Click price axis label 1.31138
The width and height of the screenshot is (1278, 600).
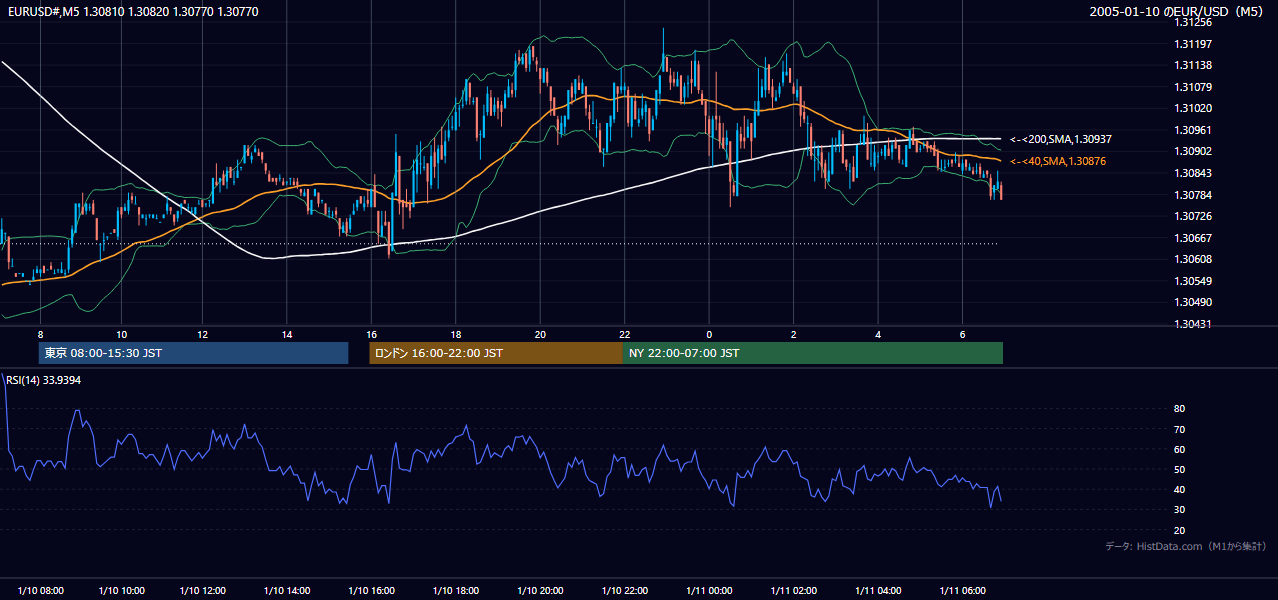[1193, 65]
